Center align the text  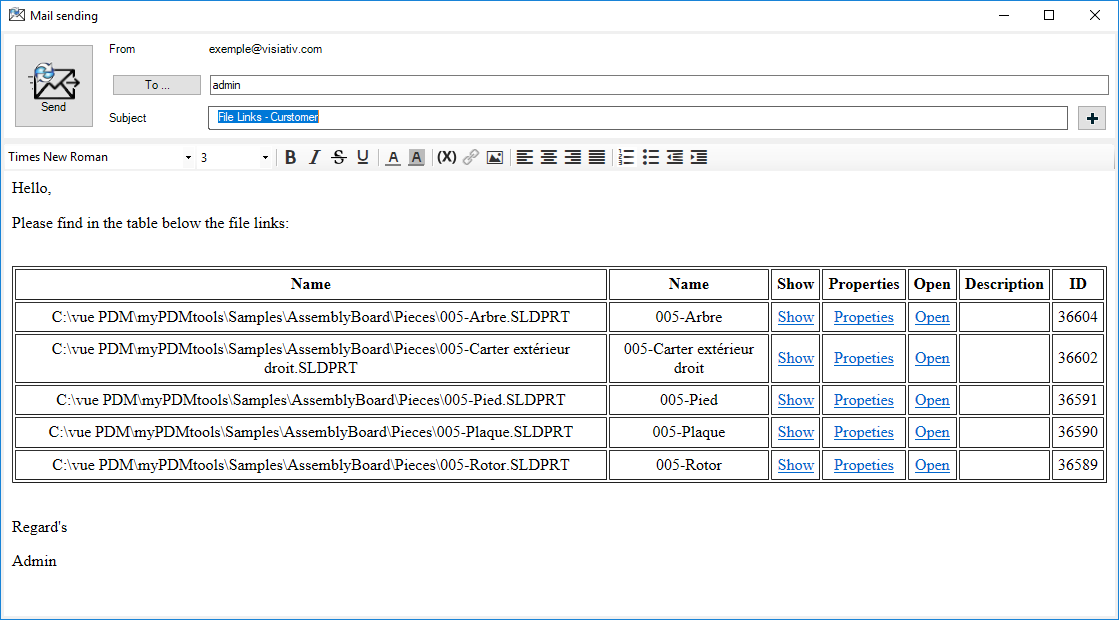click(549, 157)
